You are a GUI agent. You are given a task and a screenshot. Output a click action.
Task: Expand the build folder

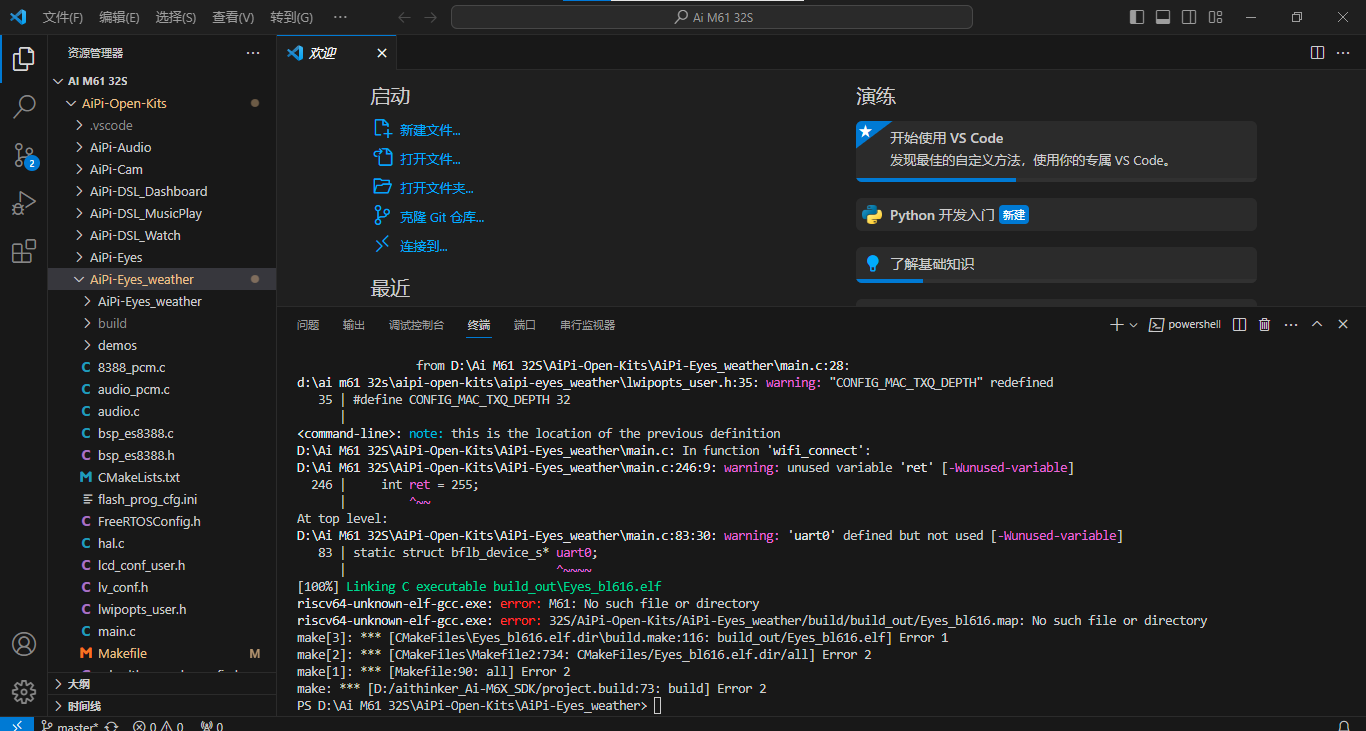tap(162, 323)
